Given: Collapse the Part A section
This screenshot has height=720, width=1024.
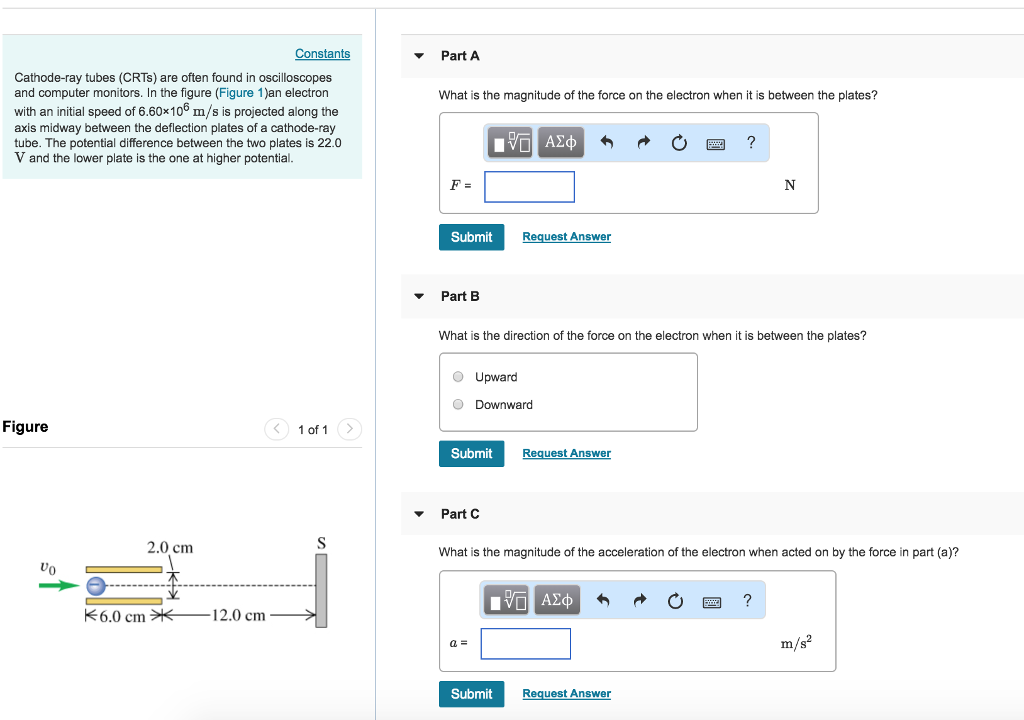Looking at the screenshot, I should pyautogui.click(x=419, y=56).
